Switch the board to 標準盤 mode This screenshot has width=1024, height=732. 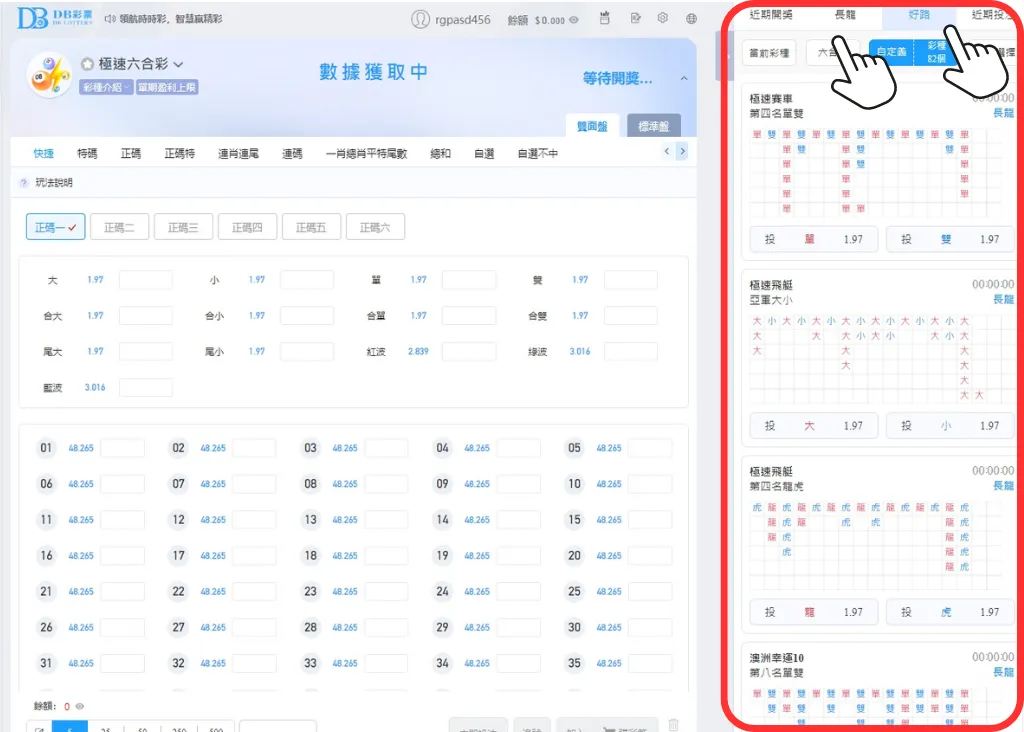pyautogui.click(x=654, y=127)
